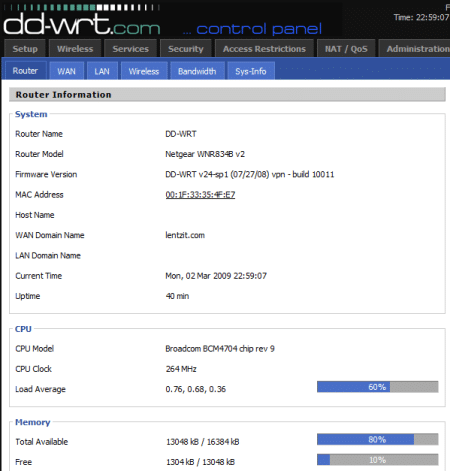The height and width of the screenshot is (471, 450).
Task: Click the Host Name label
Action: pos(35,215)
